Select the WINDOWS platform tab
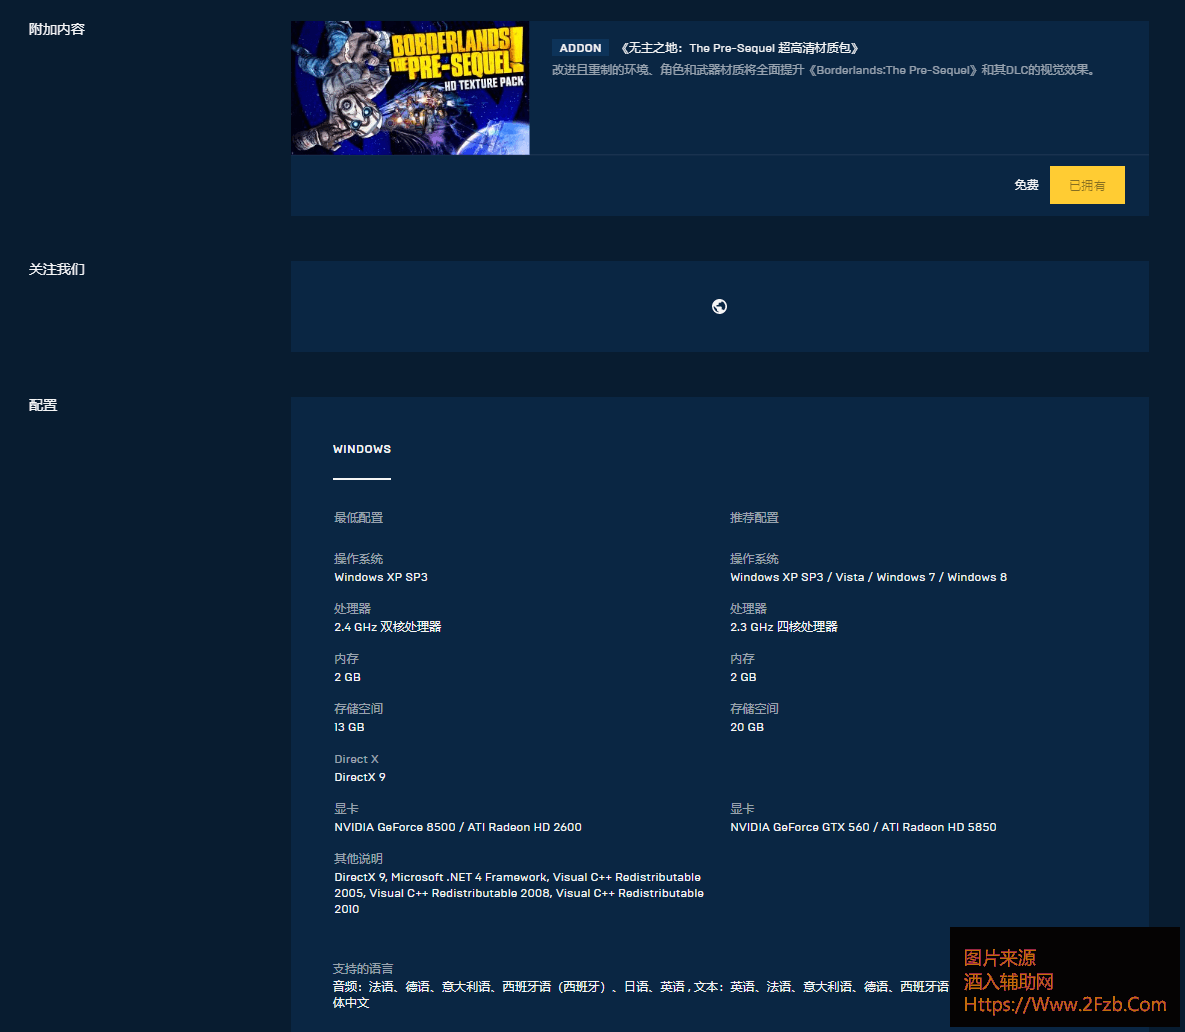Image resolution: width=1185 pixels, height=1032 pixels. click(x=362, y=450)
